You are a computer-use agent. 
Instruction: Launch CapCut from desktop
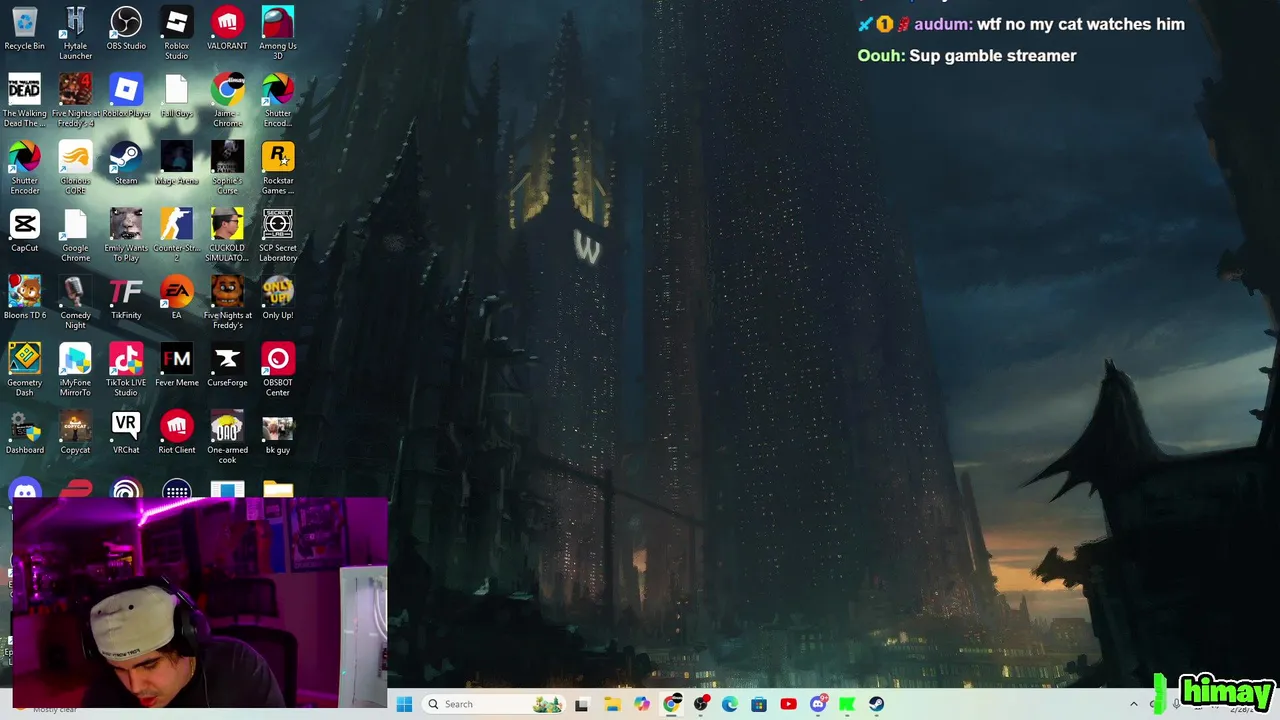pyautogui.click(x=24, y=230)
